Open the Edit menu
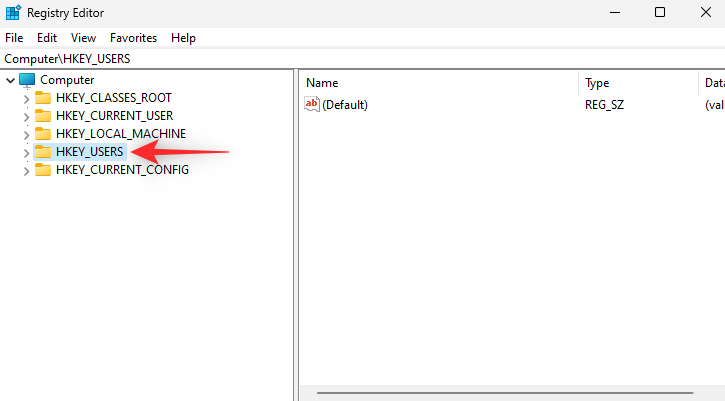The width and height of the screenshot is (725, 401). click(x=47, y=38)
